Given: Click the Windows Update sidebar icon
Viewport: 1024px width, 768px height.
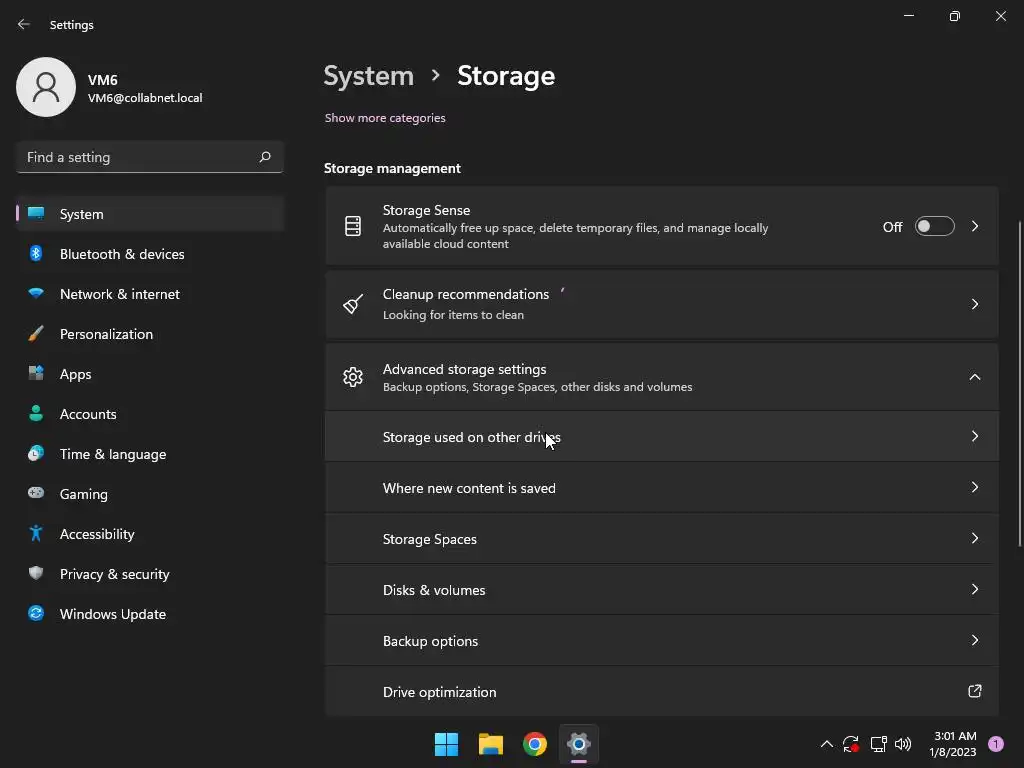Looking at the screenshot, I should point(36,614).
